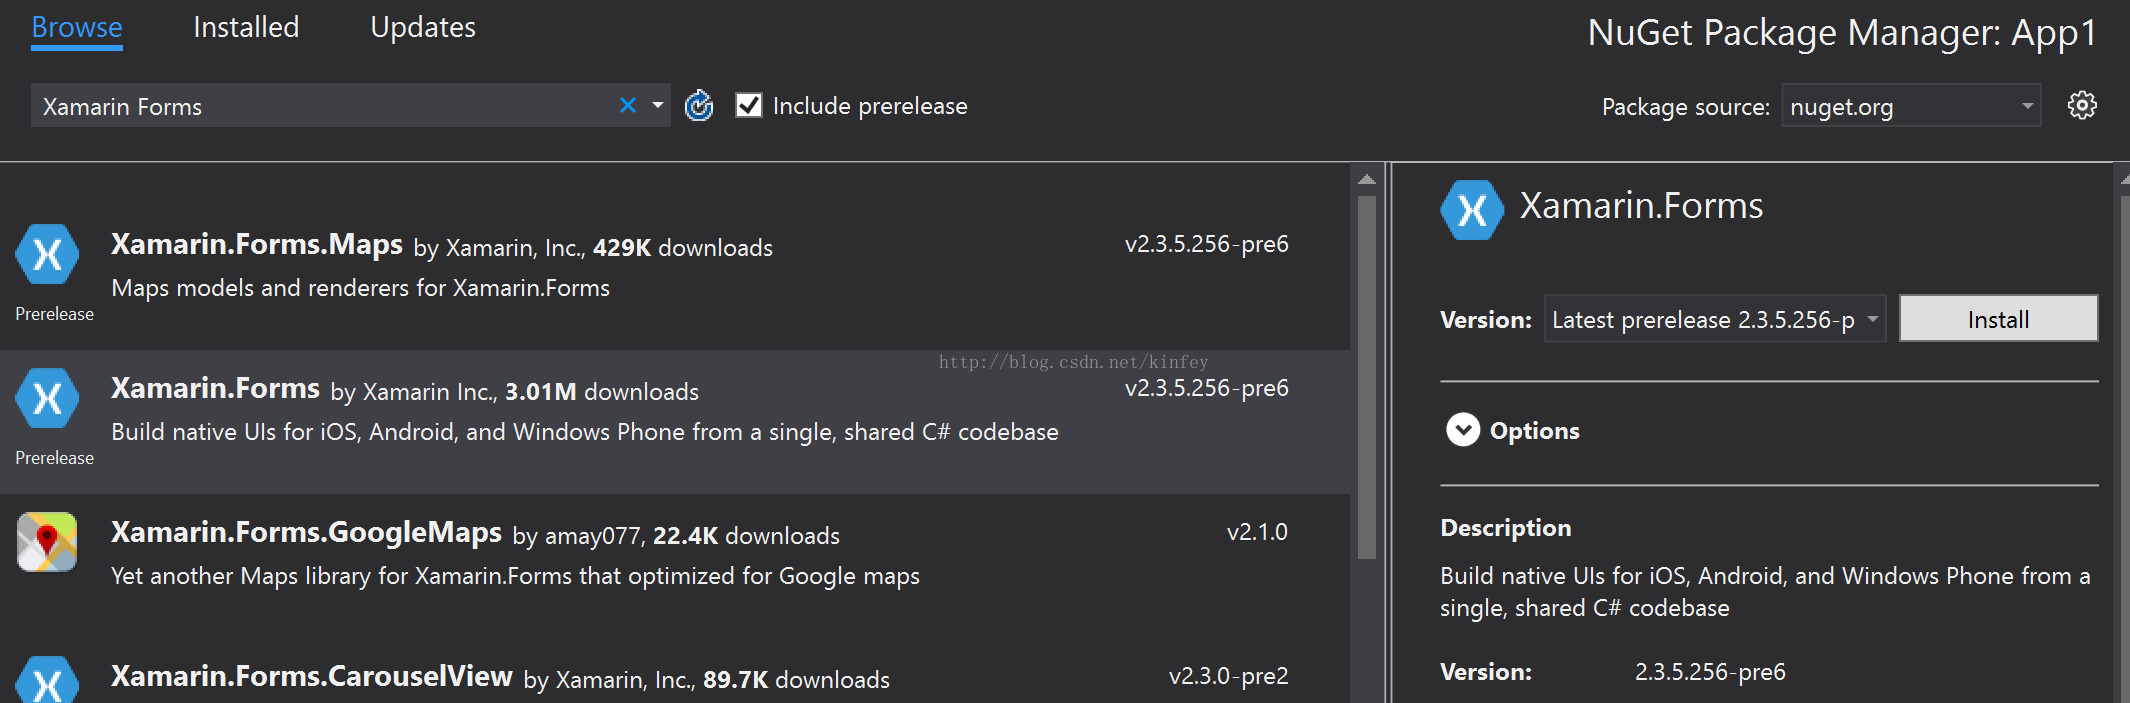Click the refresh search results icon

pos(699,105)
